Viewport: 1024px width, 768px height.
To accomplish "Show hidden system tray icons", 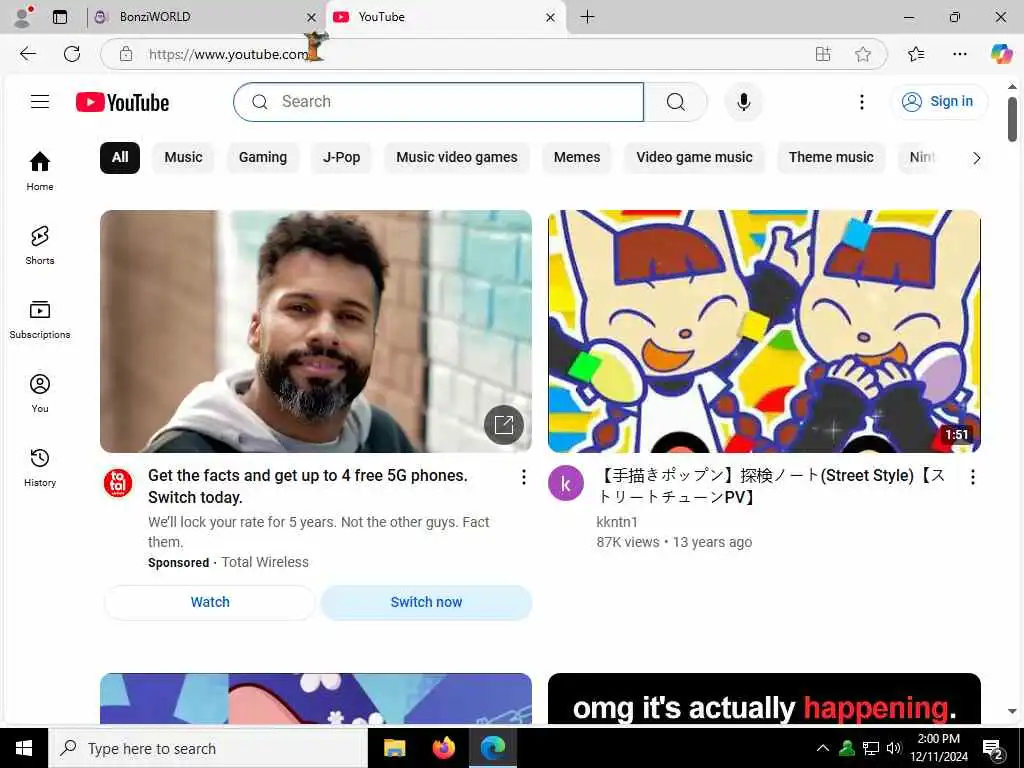I will coord(823,748).
